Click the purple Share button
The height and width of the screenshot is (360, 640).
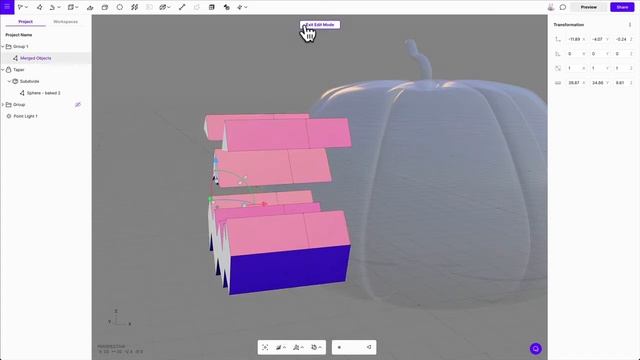622,7
